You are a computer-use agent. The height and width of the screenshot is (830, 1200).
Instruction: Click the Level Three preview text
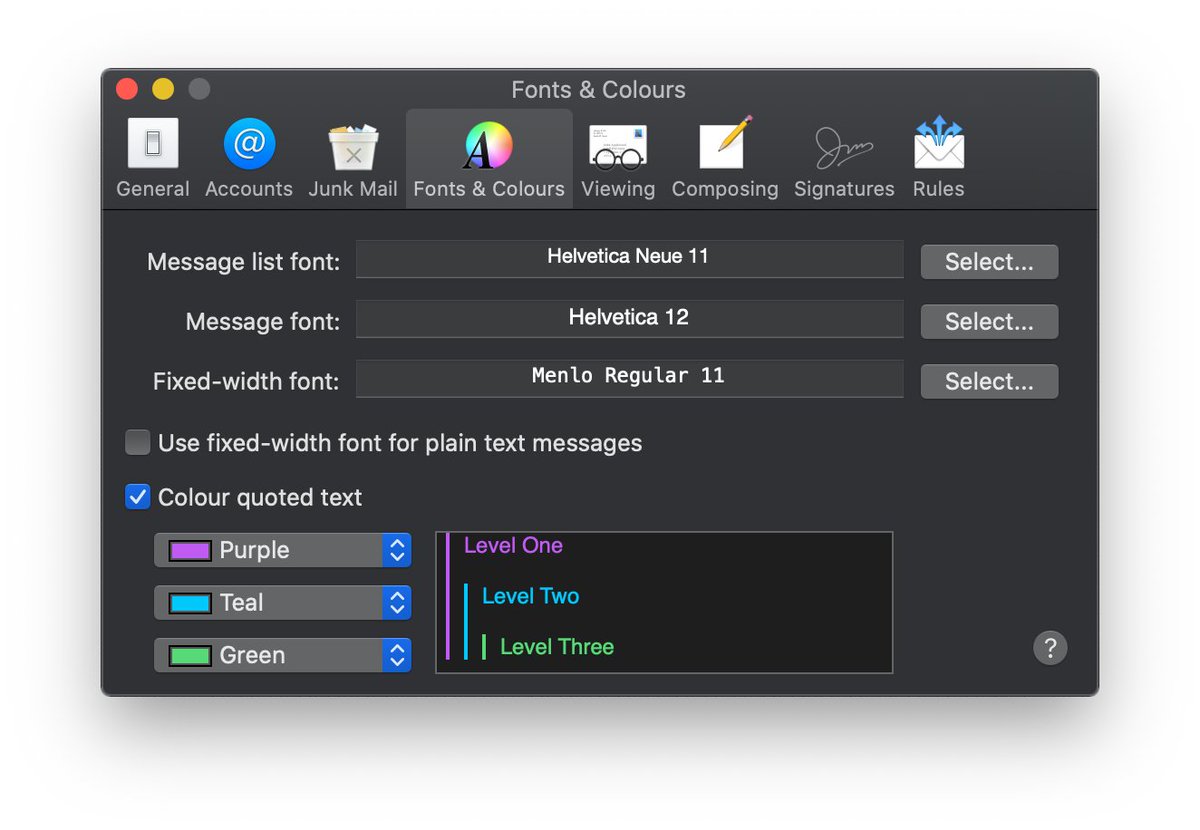point(557,647)
